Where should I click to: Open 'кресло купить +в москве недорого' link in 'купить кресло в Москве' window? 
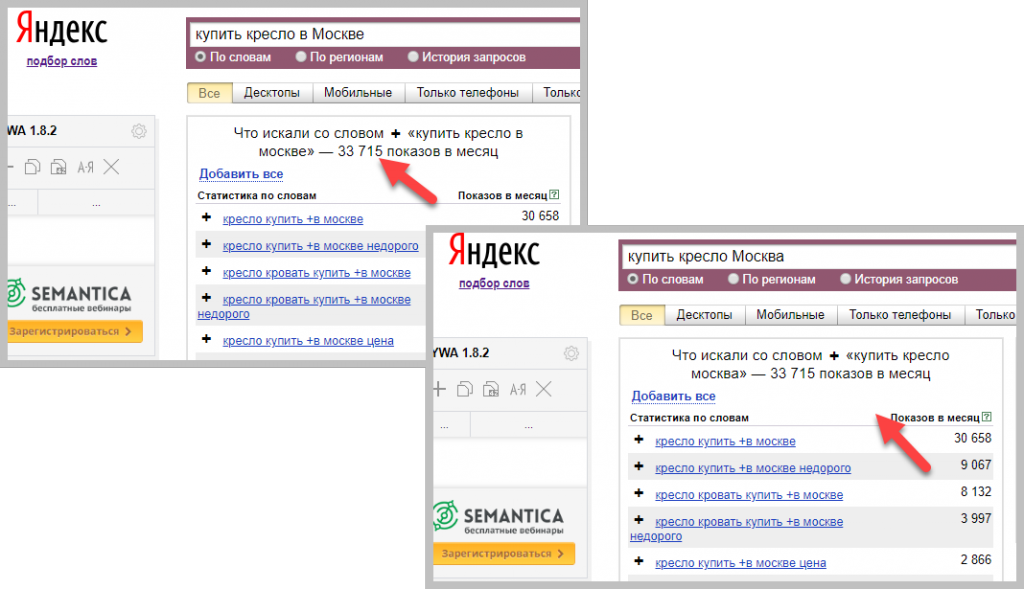coord(320,246)
